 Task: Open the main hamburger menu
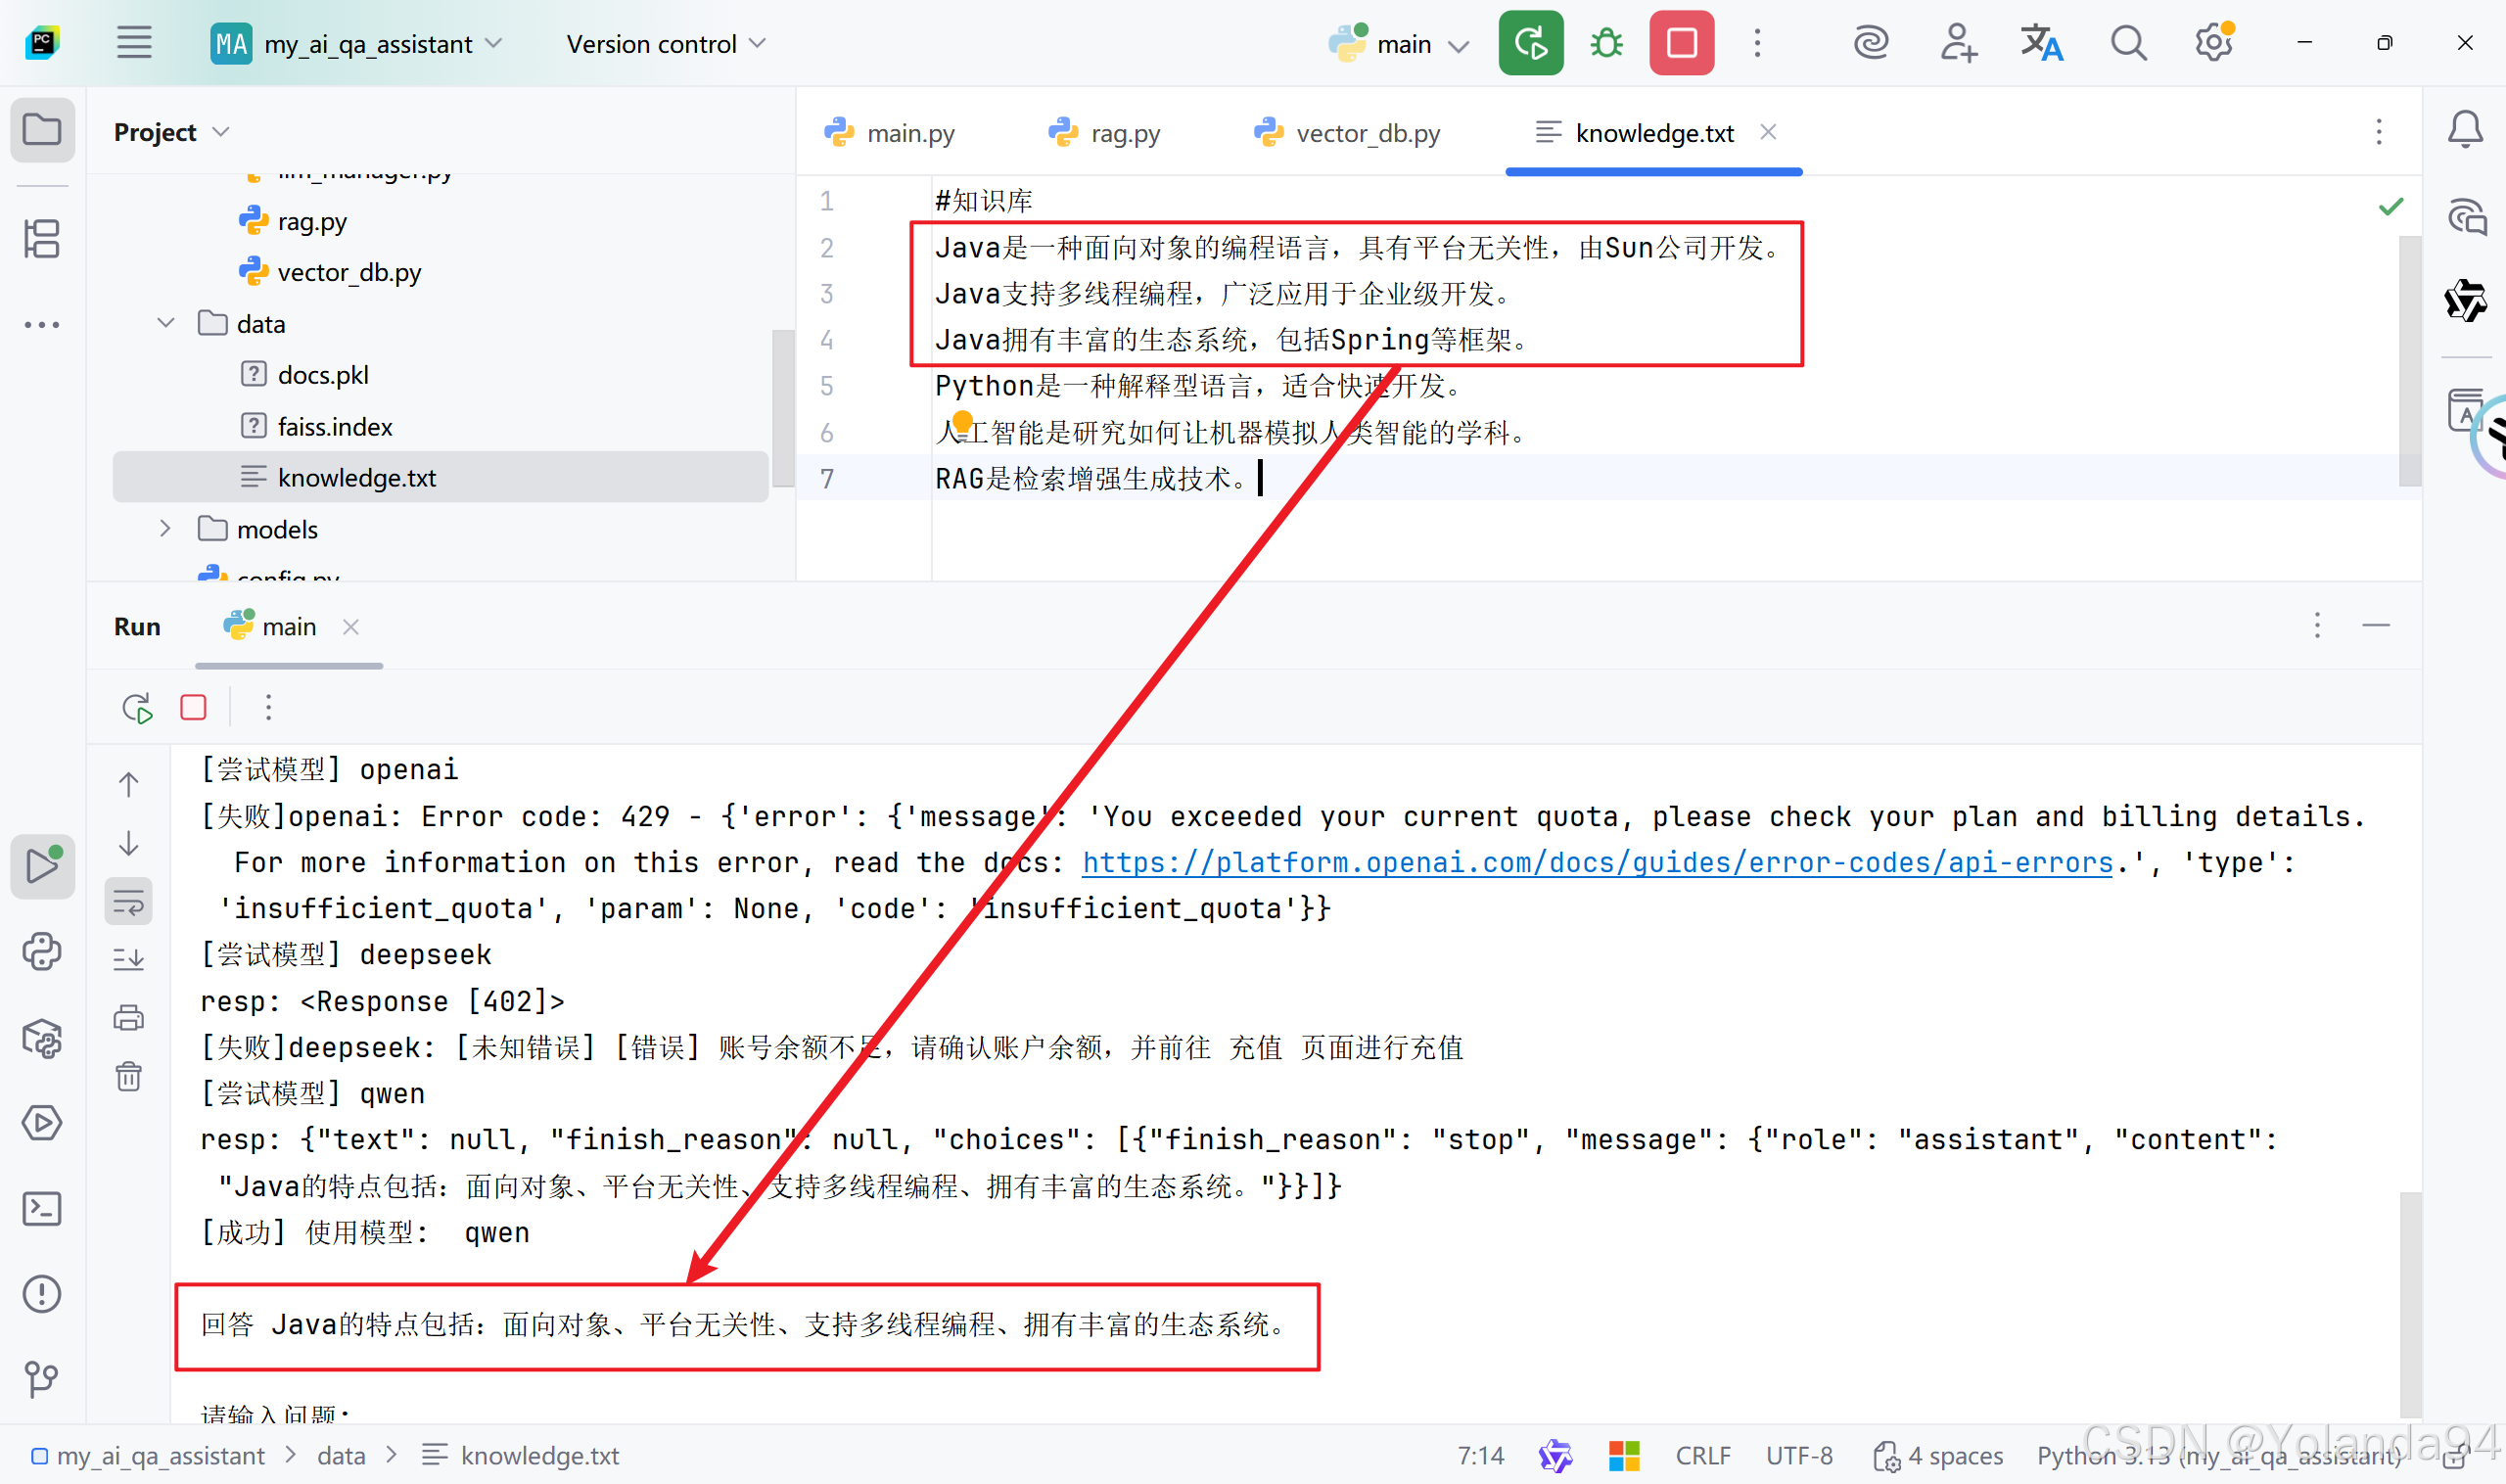(x=134, y=43)
